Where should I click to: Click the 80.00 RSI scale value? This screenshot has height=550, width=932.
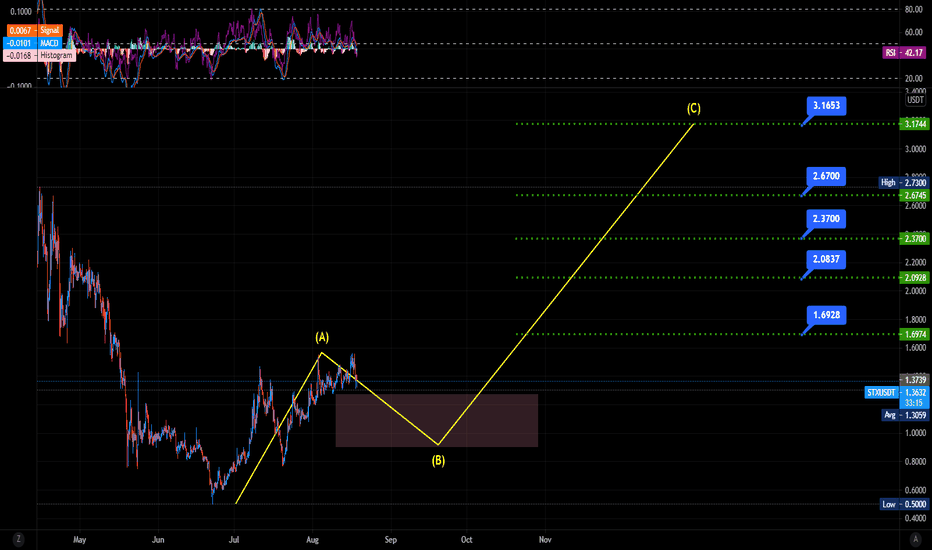[x=914, y=10]
